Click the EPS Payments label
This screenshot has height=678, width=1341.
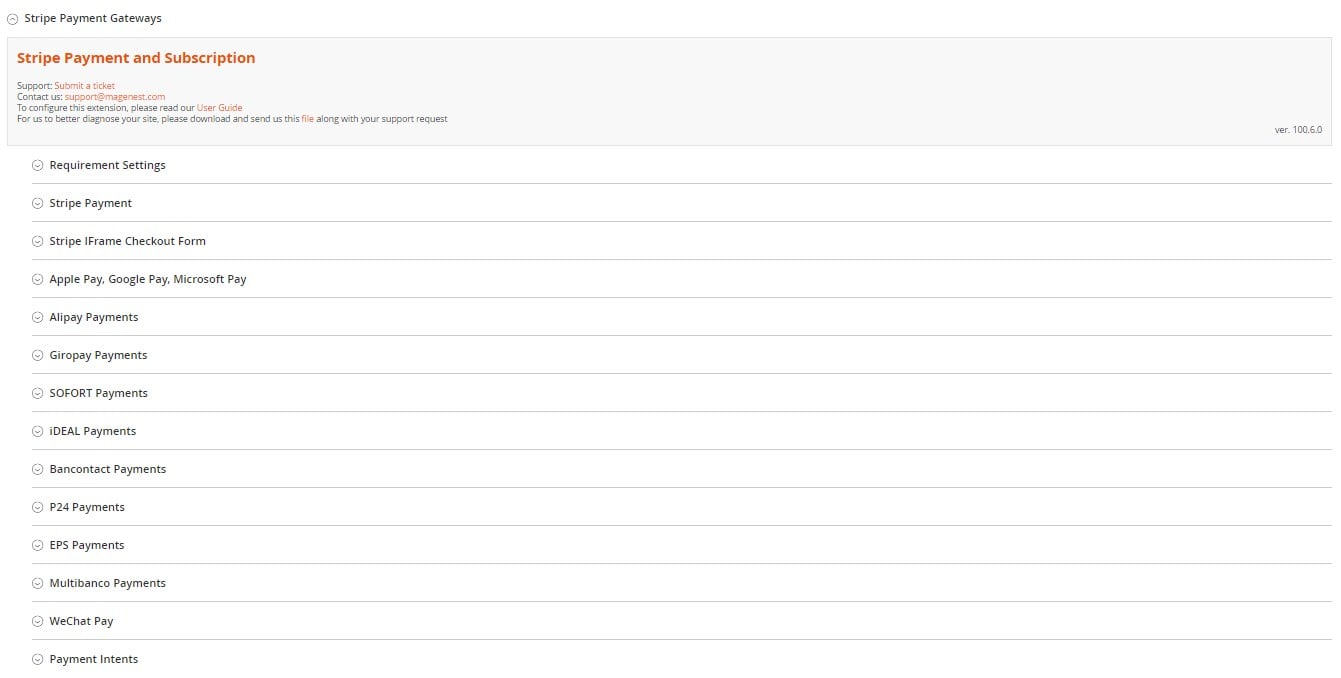[87, 545]
